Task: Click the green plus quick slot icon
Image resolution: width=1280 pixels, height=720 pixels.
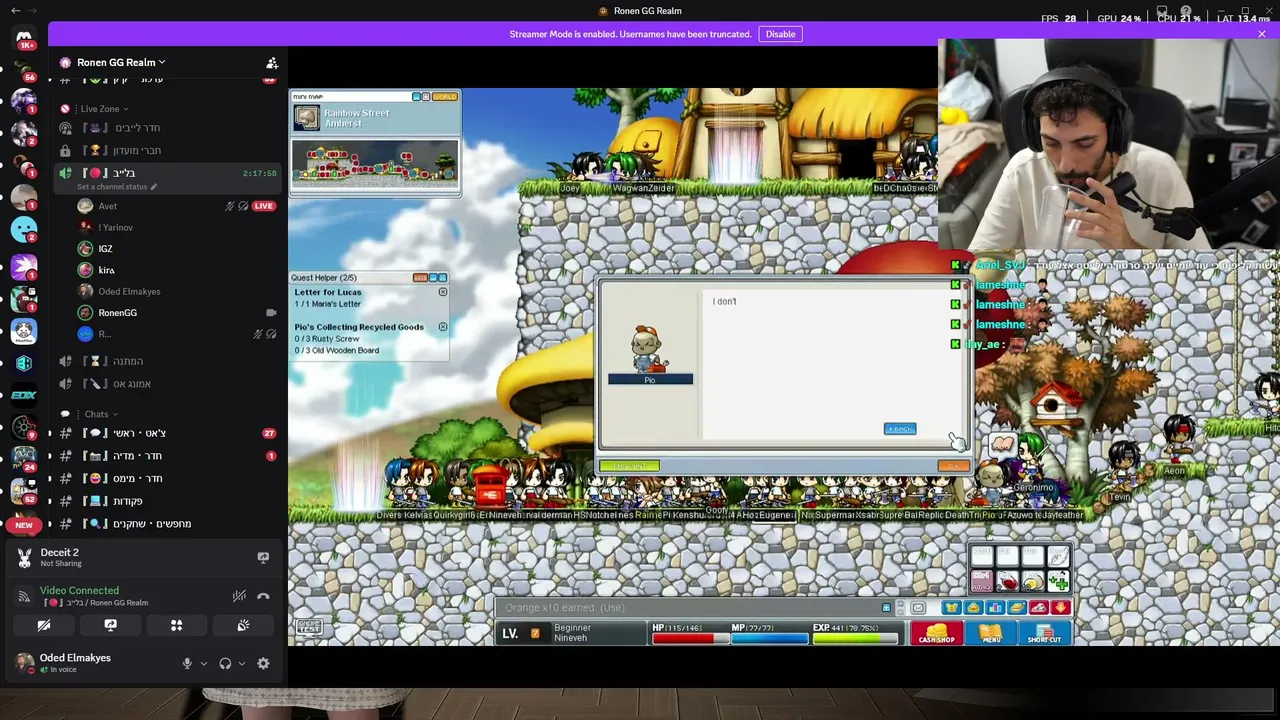Action: pyautogui.click(x=1058, y=581)
